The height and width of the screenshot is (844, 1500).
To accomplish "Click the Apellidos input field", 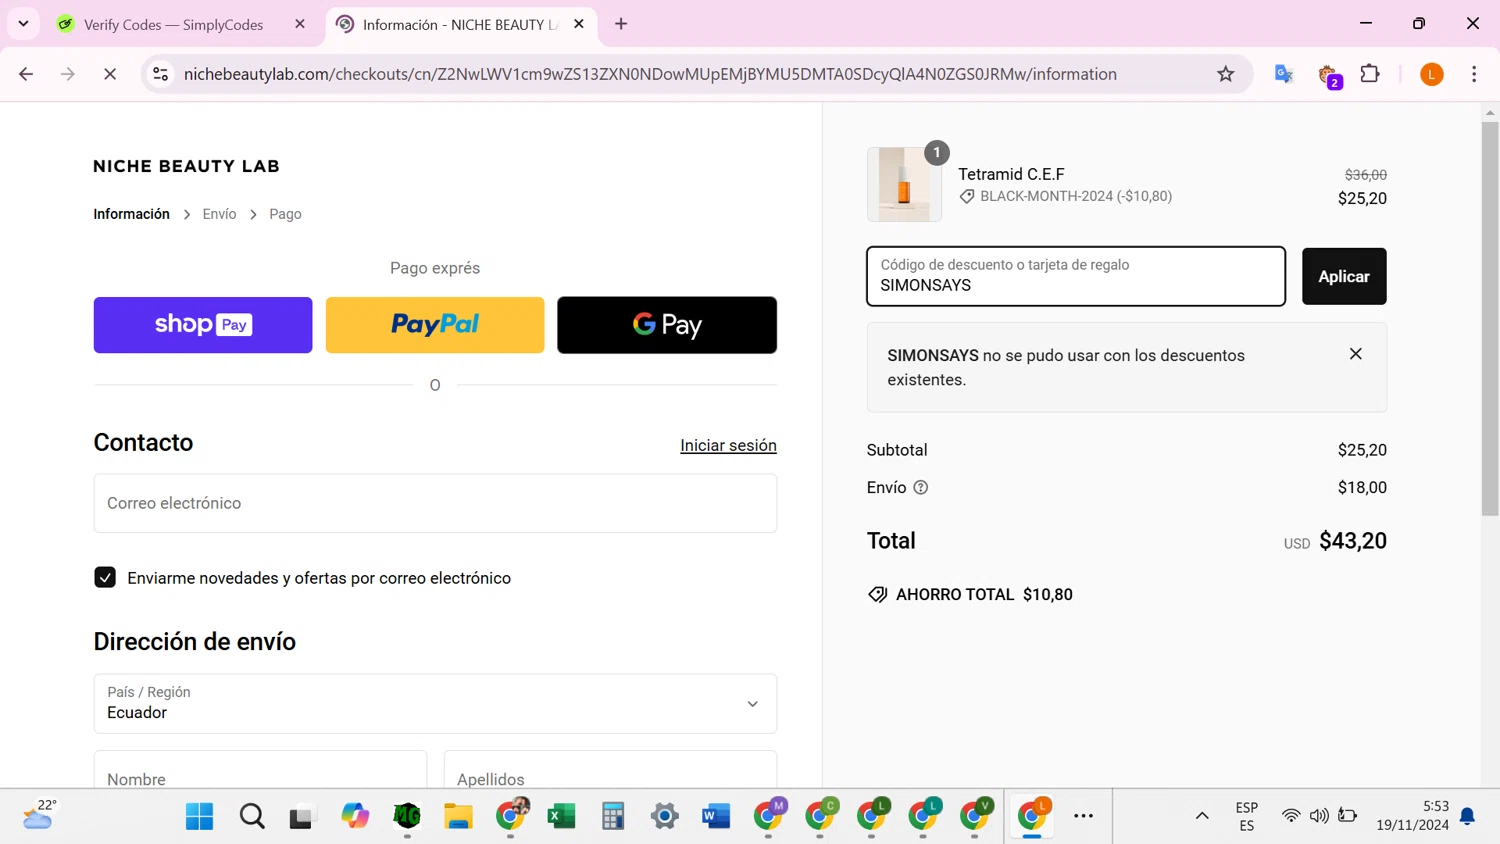I will [610, 770].
